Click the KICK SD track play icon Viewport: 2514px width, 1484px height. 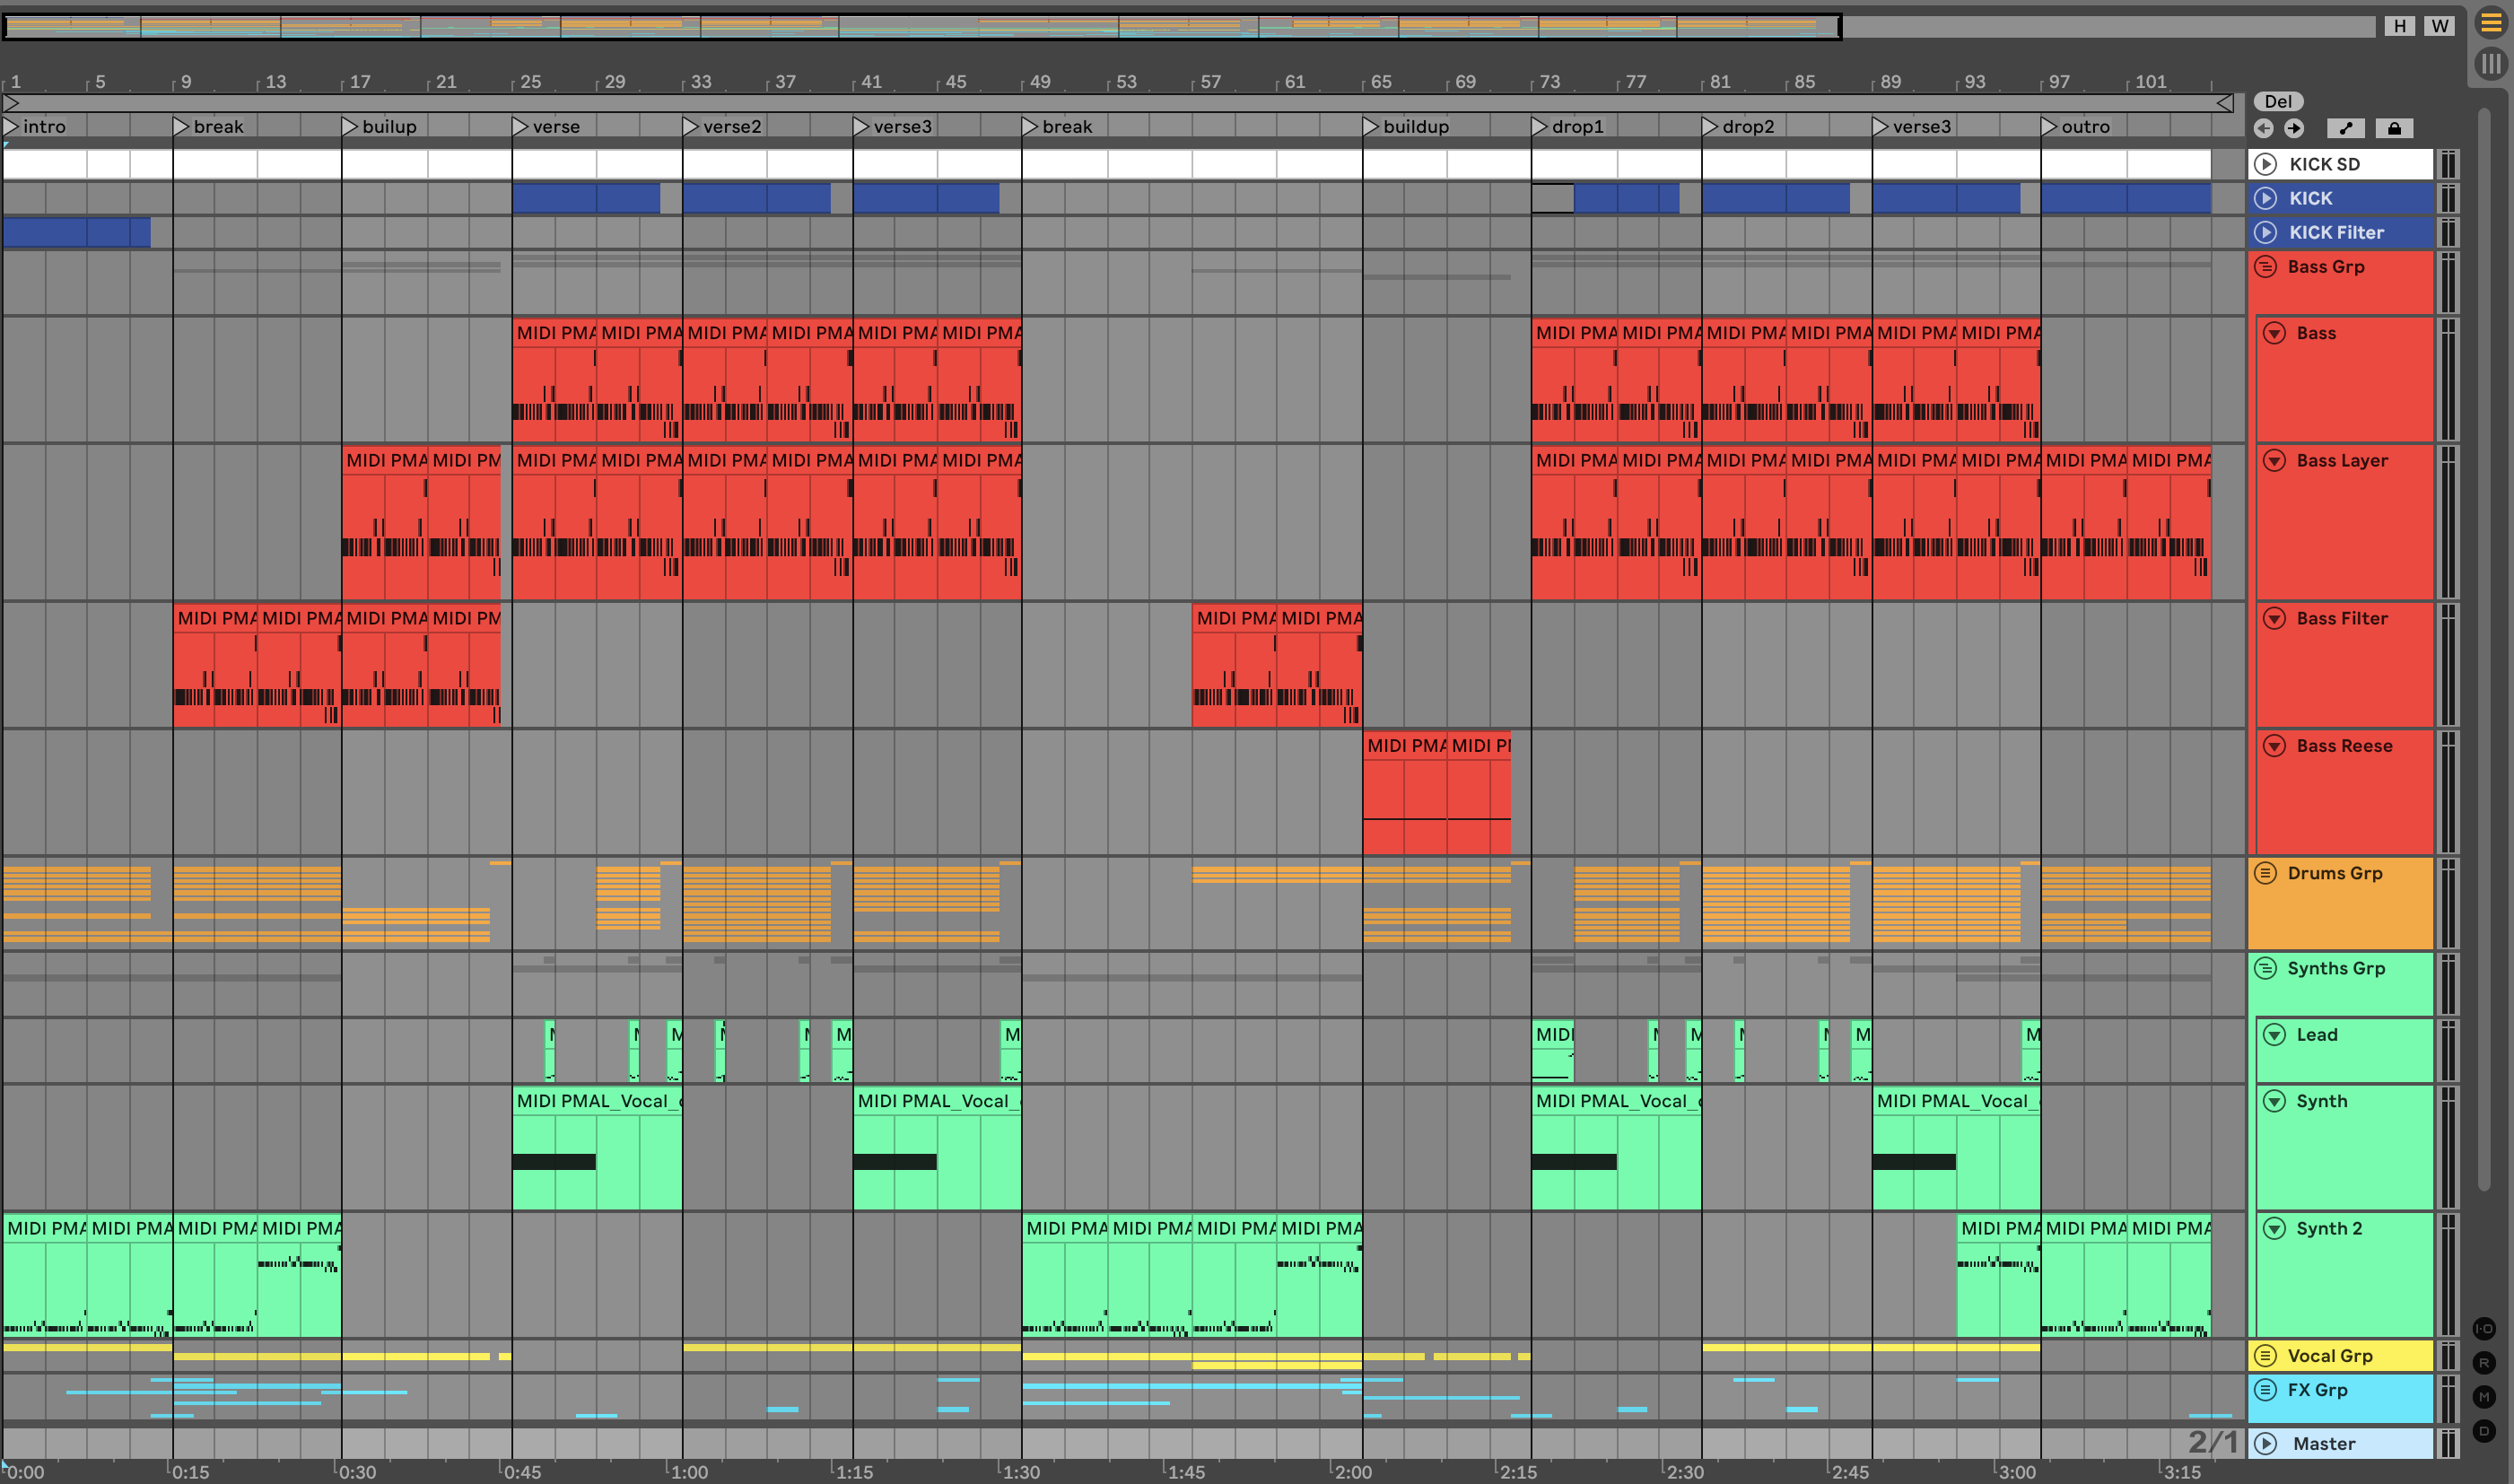coord(2266,164)
